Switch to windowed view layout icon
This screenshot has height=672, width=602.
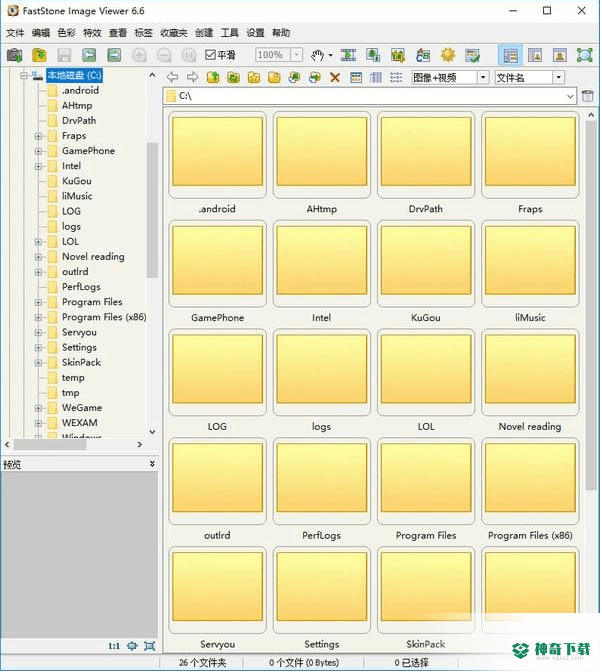tap(535, 55)
